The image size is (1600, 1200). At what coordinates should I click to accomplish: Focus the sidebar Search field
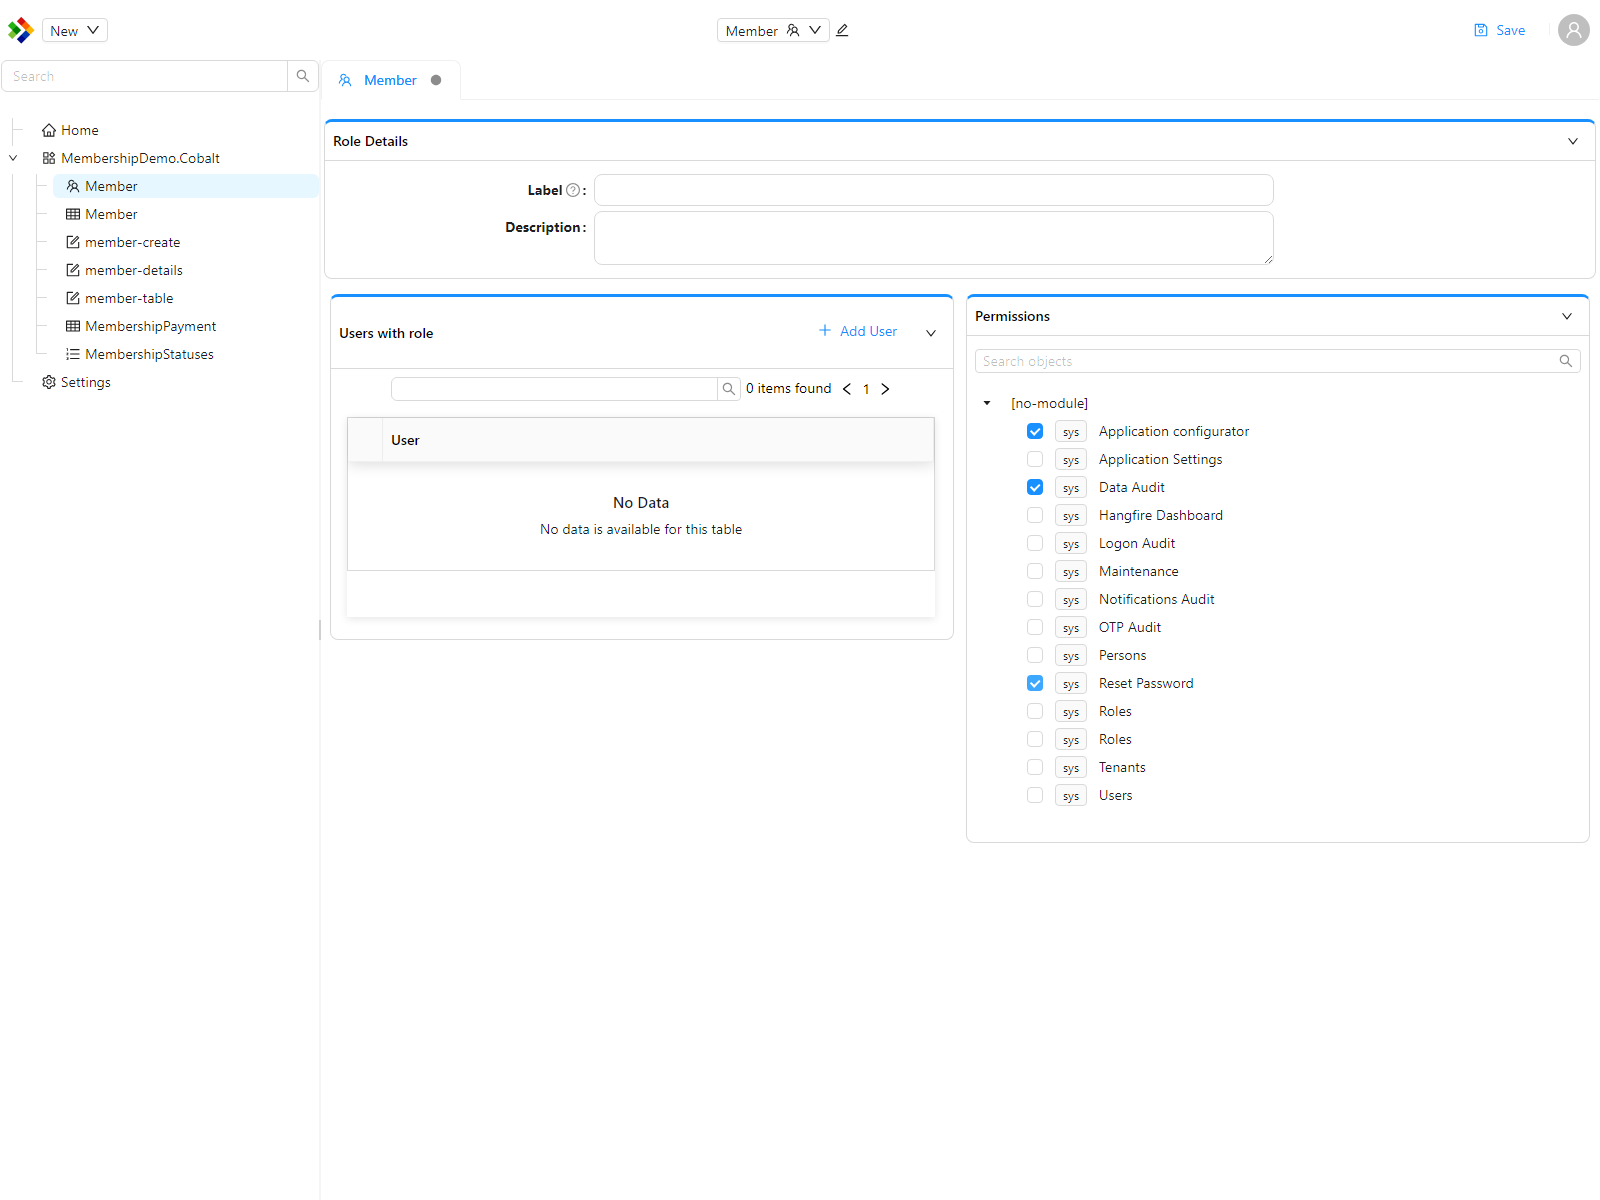click(x=145, y=76)
